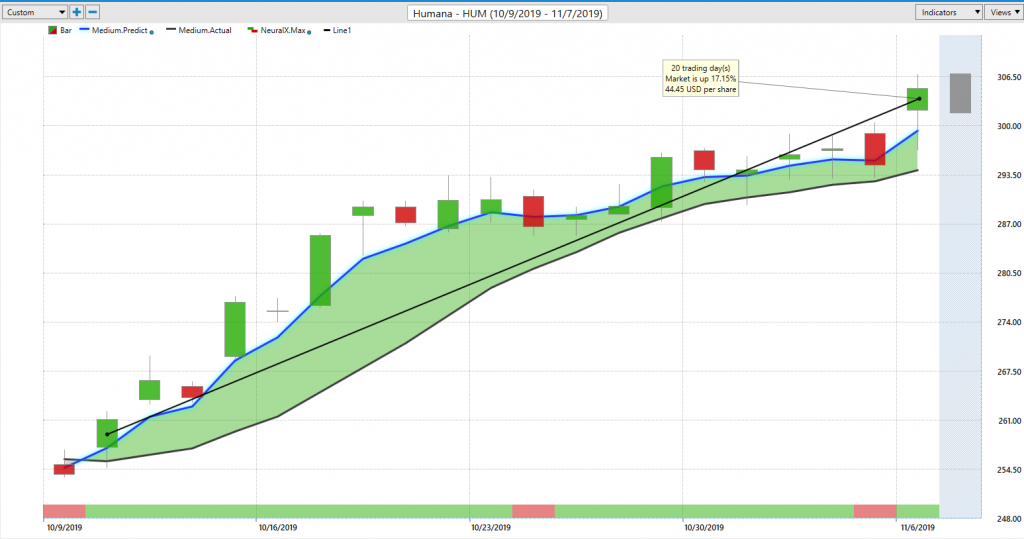Viewport: 1024px width, 539px height.
Task: Click the Bar legend candle icon
Action: (52, 30)
